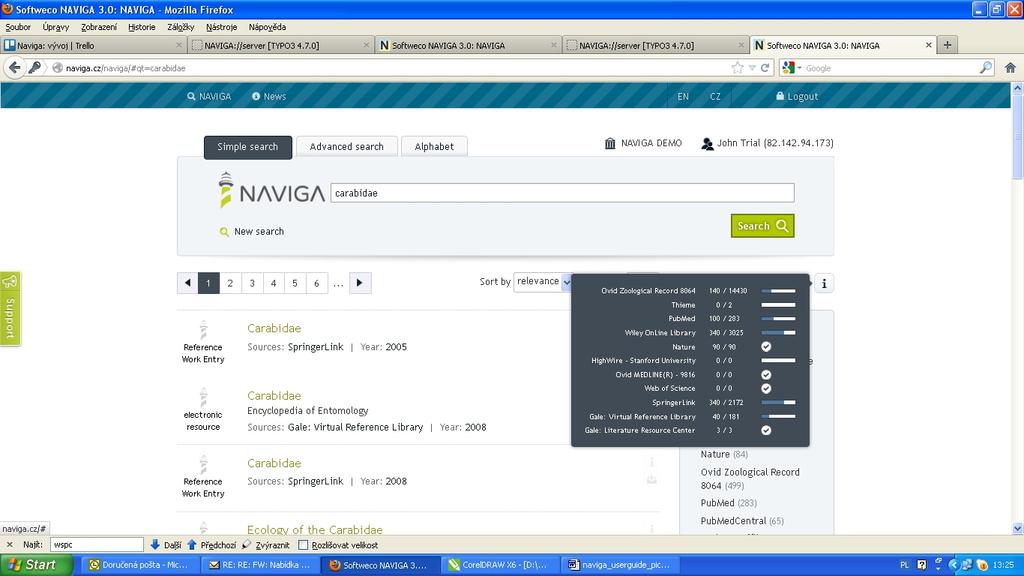Toggle the Ovid MEDLINE(R) checkmark
1024x576 pixels.
point(766,375)
